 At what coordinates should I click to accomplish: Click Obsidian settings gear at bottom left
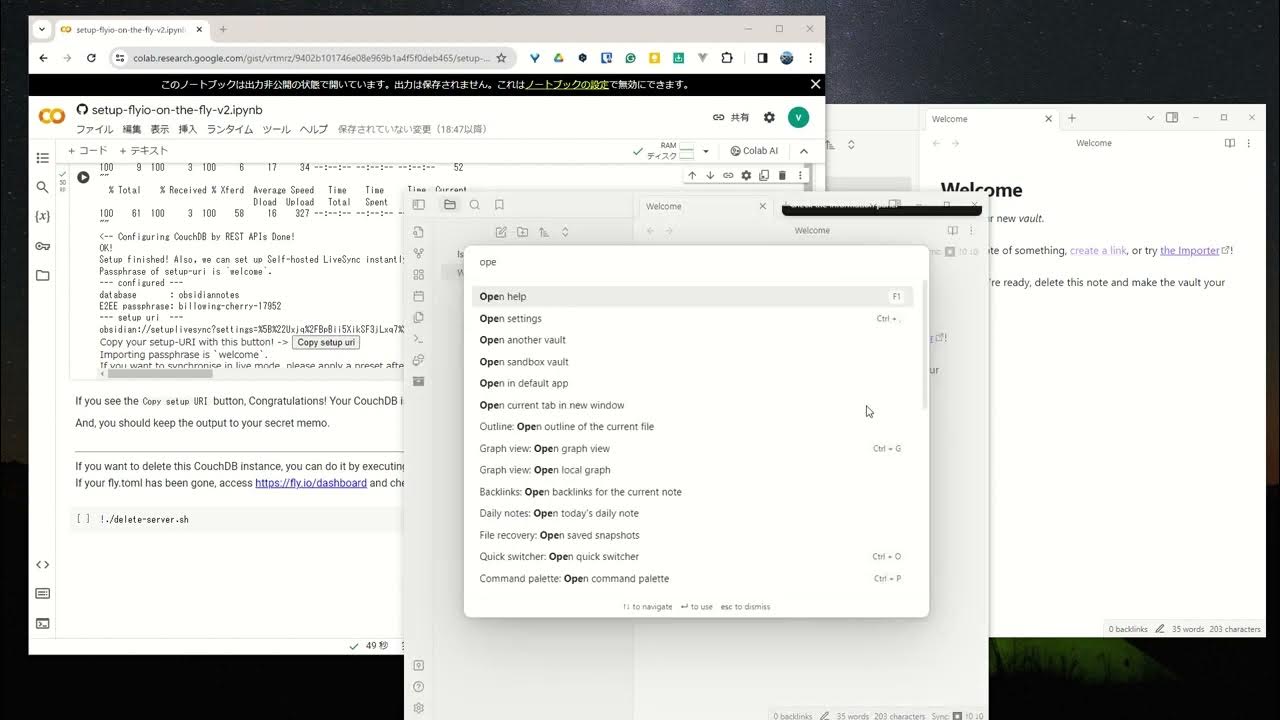pyautogui.click(x=418, y=708)
